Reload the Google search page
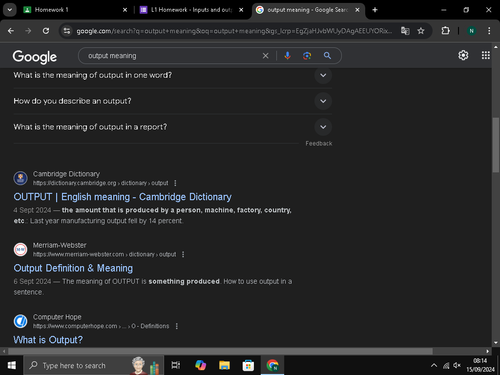This screenshot has width=500, height=375. click(46, 31)
